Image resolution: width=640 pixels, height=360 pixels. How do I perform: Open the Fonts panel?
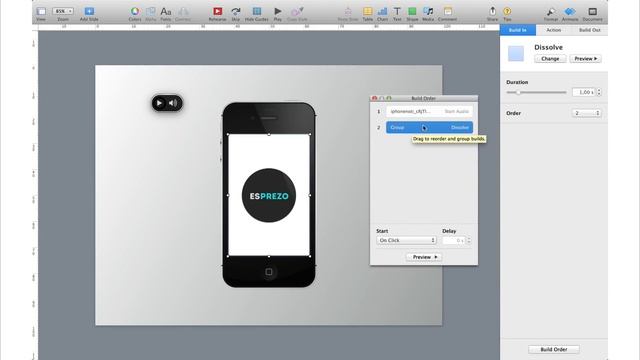click(166, 13)
